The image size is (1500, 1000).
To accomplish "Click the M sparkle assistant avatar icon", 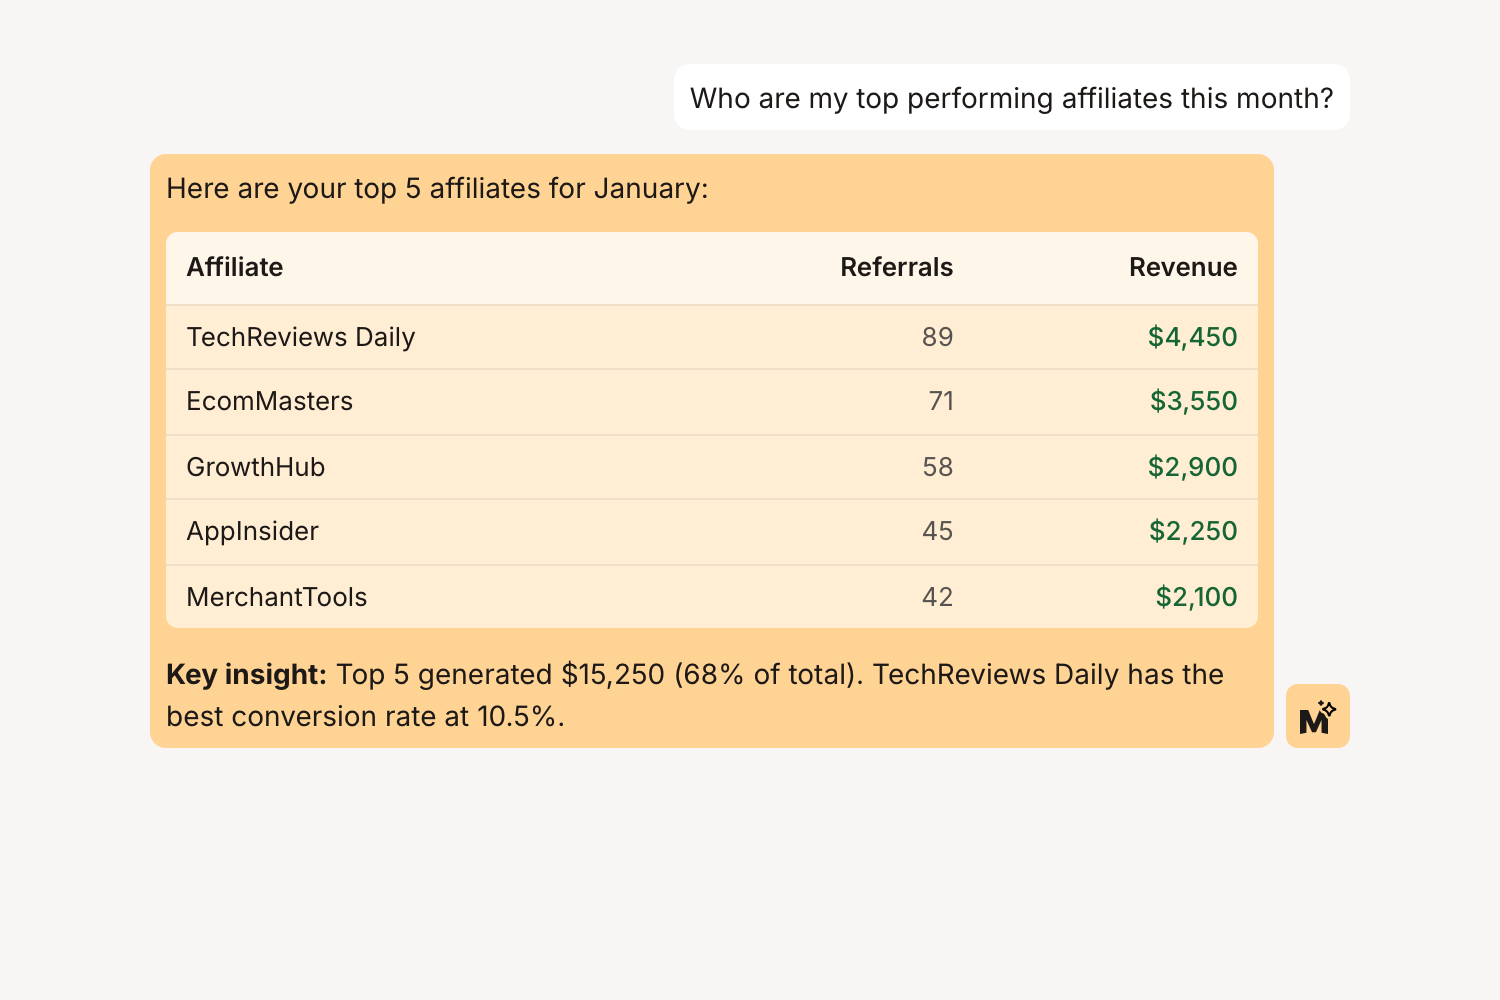I will point(1318,716).
